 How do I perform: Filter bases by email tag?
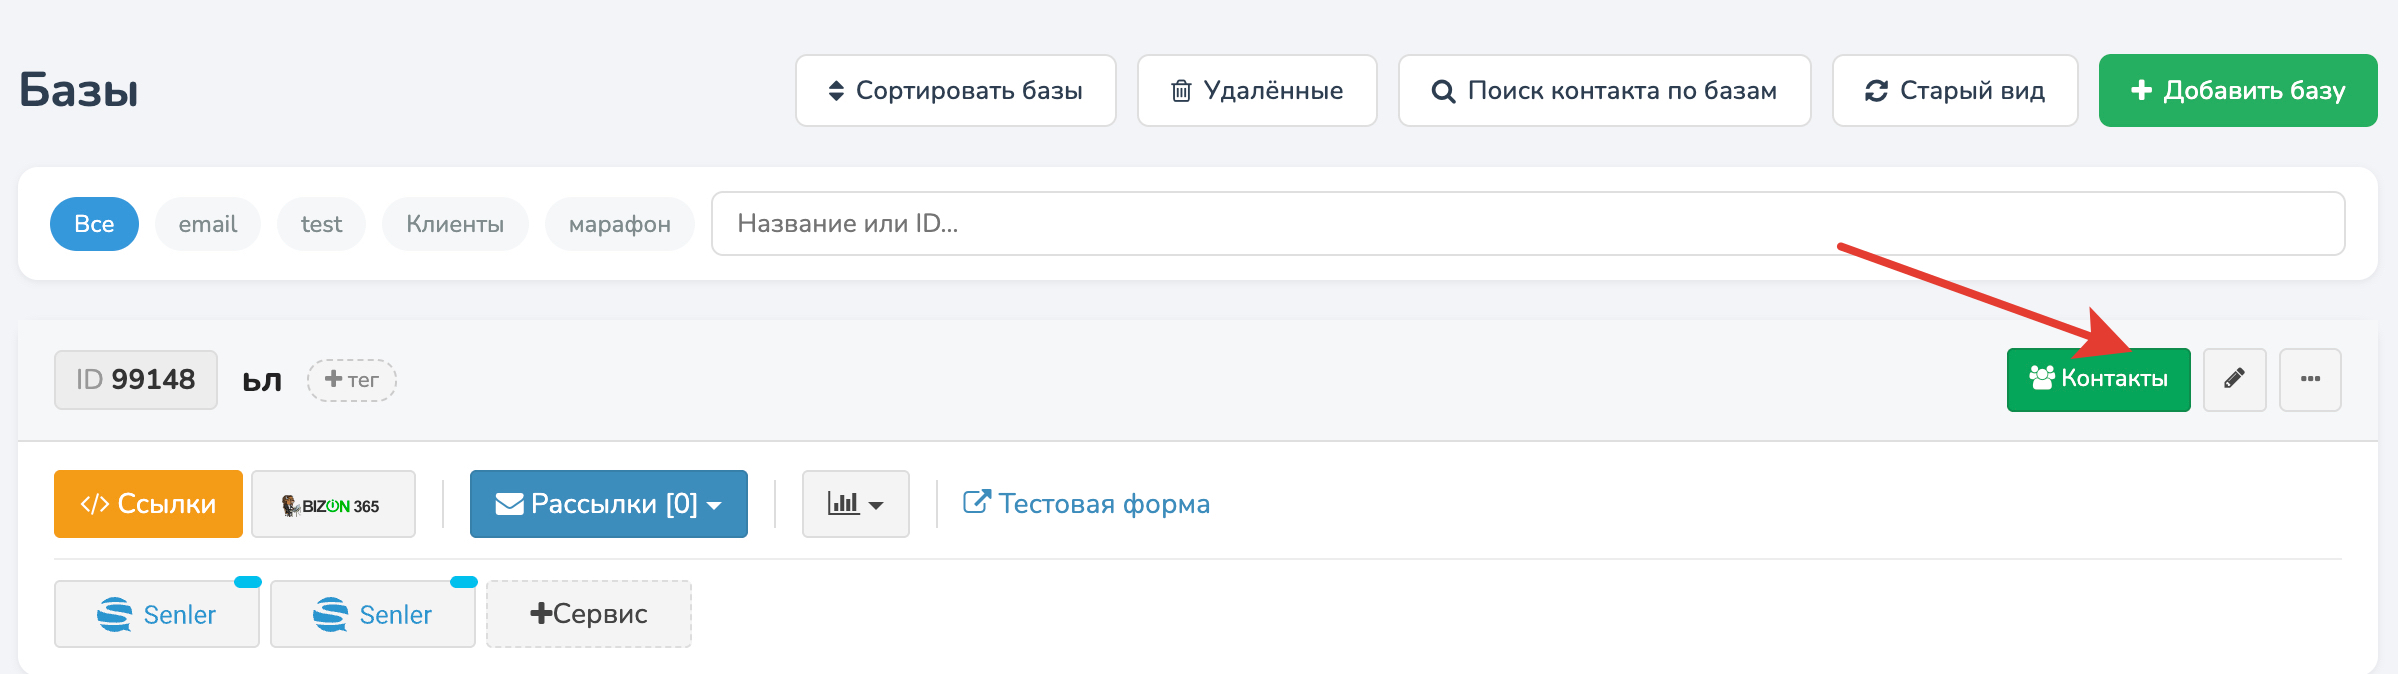208,224
